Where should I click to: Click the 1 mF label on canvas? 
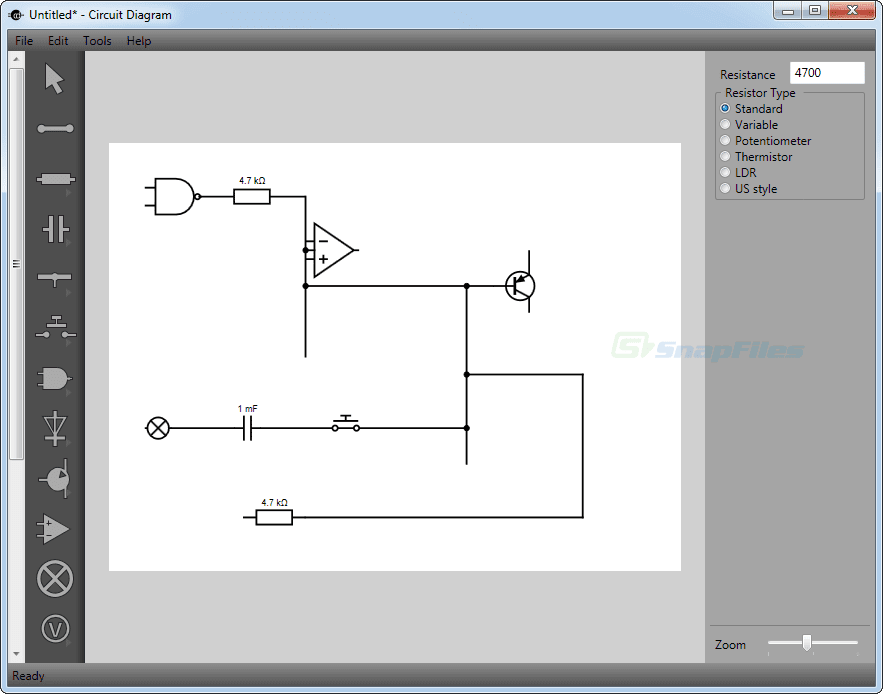tap(248, 408)
